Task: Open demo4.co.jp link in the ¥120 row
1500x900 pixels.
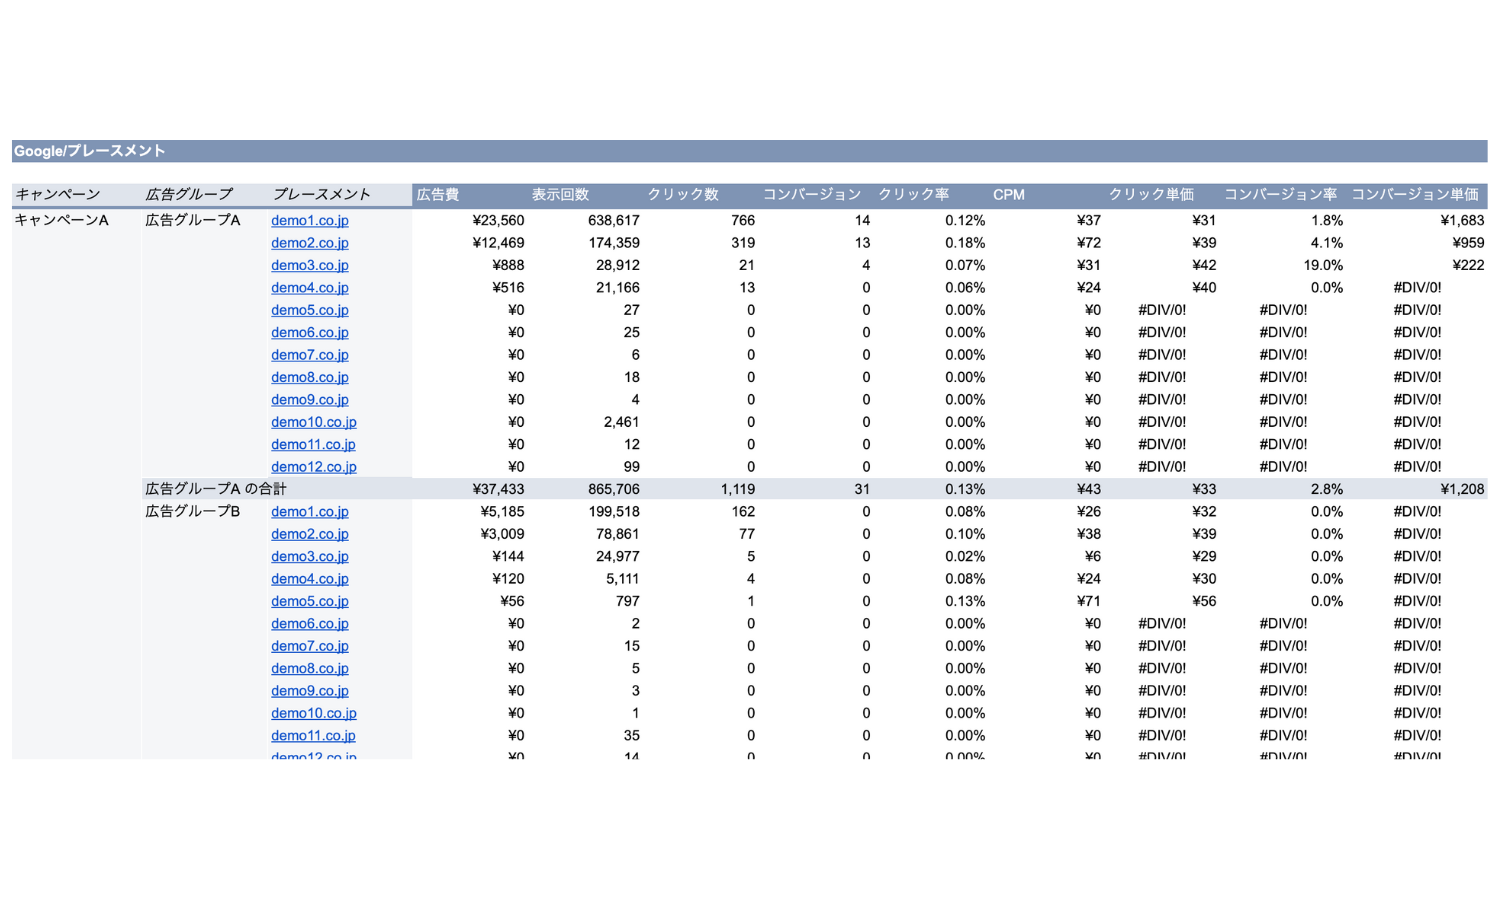Action: coord(310,579)
